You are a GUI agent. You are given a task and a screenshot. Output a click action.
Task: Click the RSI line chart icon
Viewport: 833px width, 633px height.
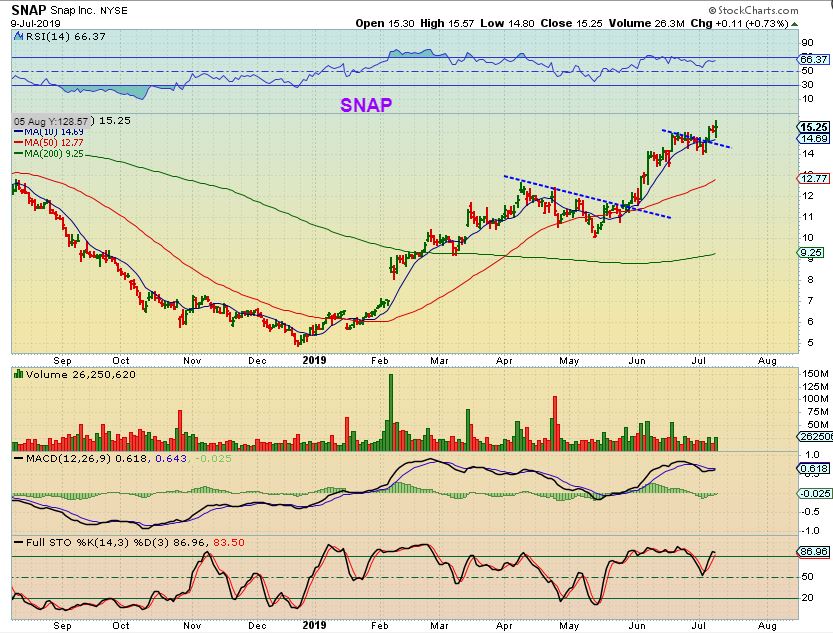coord(18,37)
